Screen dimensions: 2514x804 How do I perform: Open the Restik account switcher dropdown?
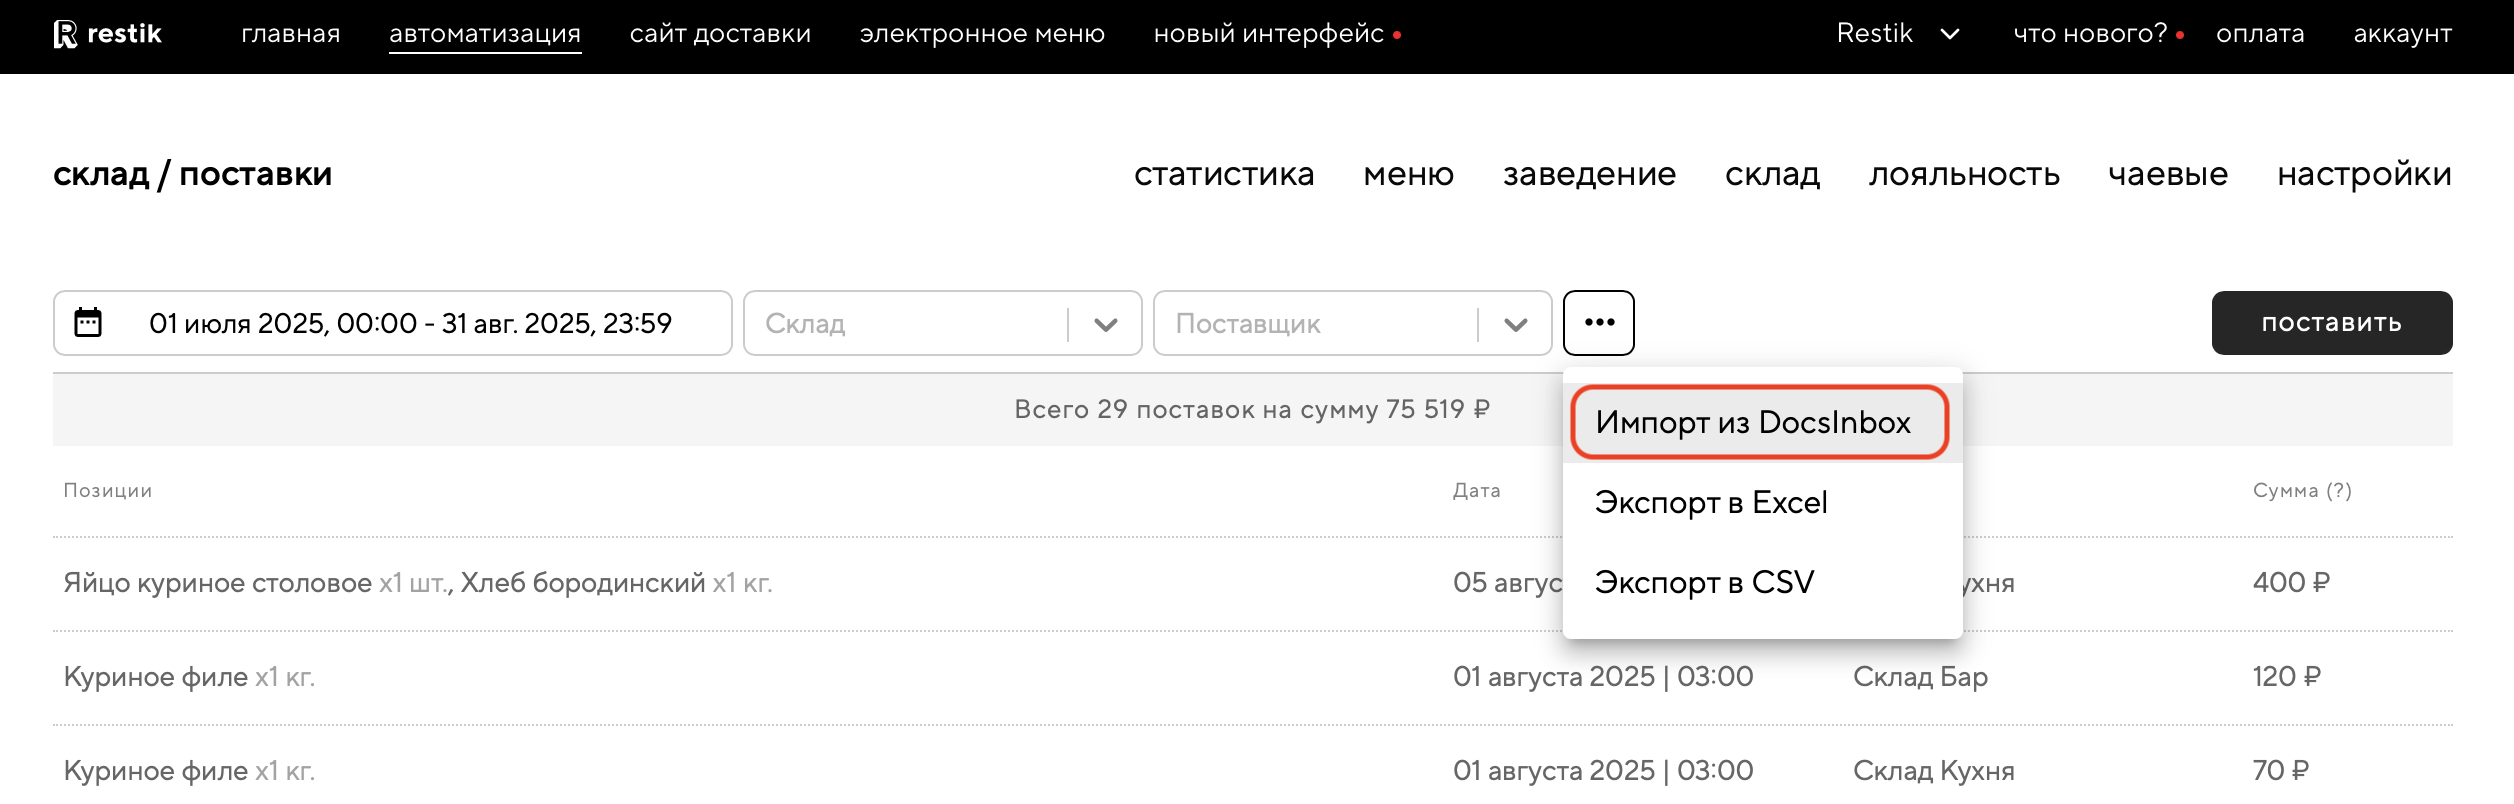tap(1897, 34)
